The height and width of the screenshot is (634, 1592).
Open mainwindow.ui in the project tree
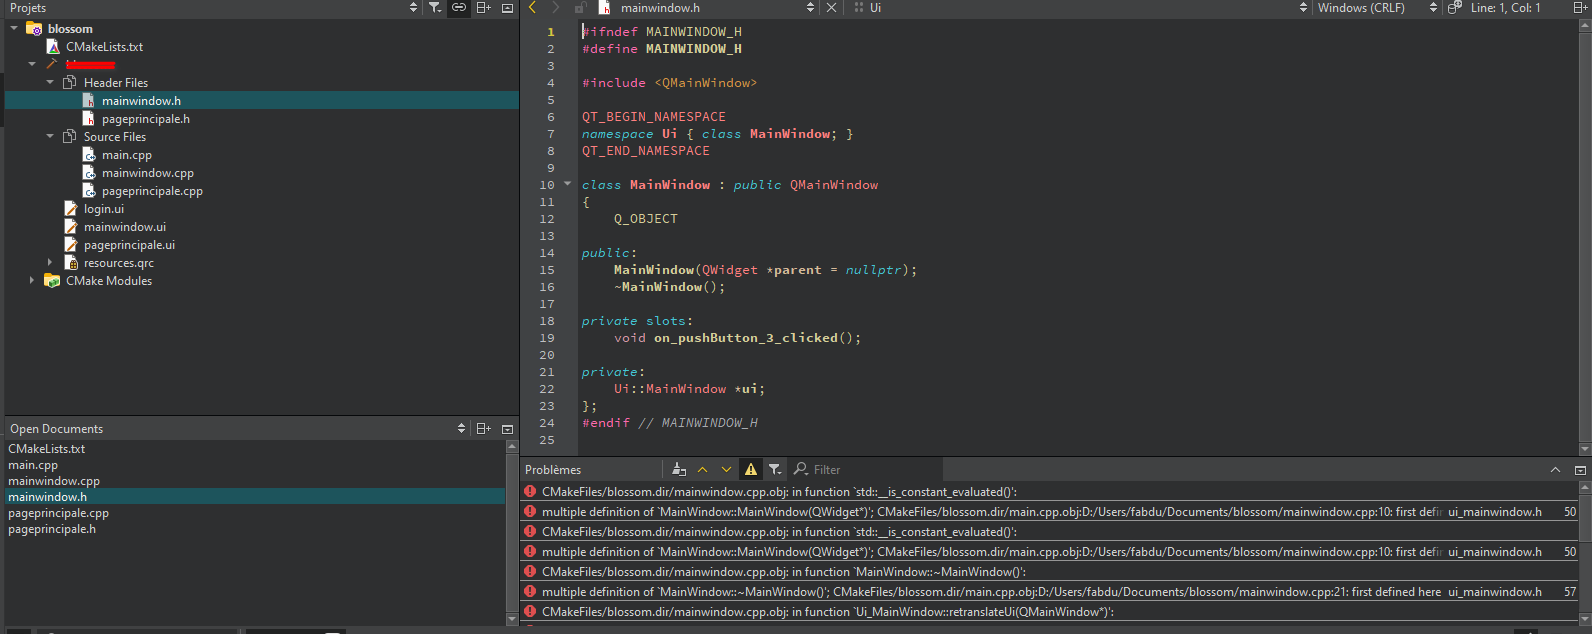125,227
